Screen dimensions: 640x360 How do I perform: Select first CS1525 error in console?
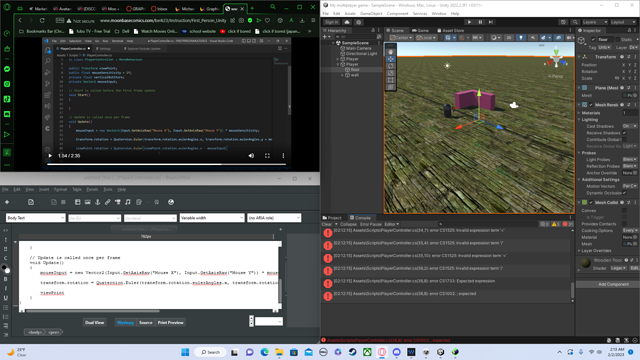pos(447,232)
